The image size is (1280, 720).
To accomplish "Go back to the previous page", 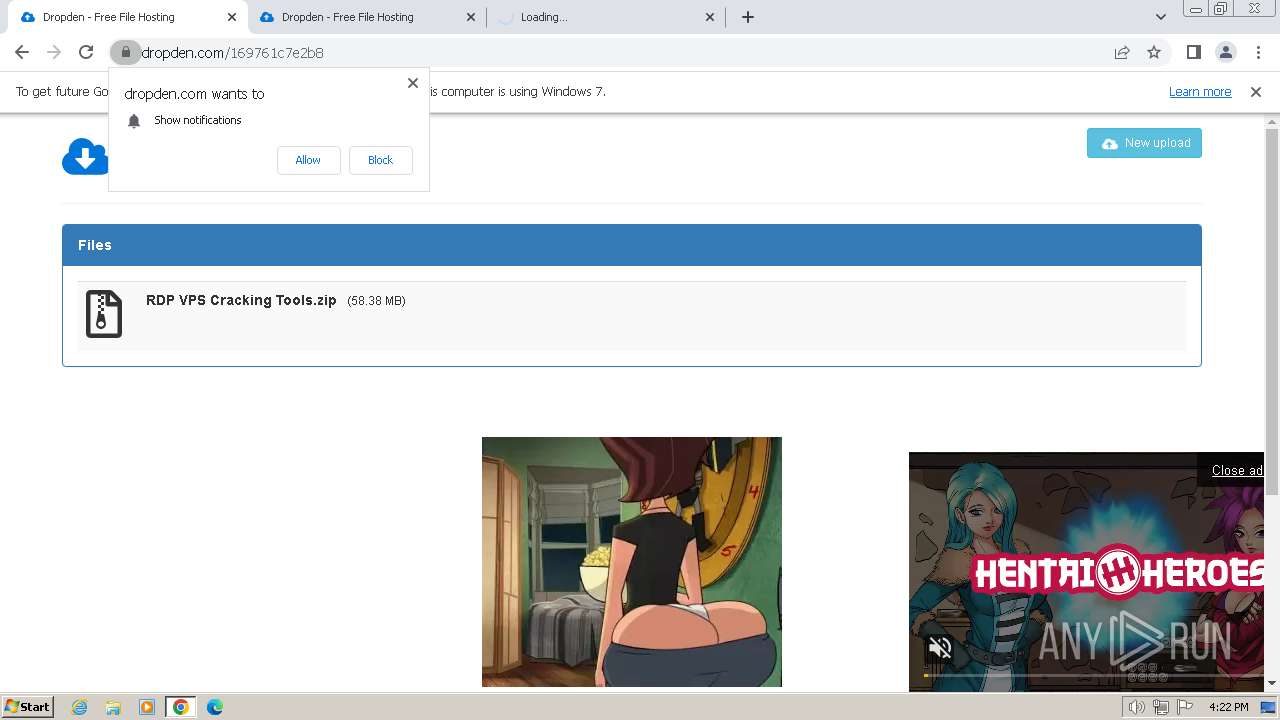I will pos(22,52).
